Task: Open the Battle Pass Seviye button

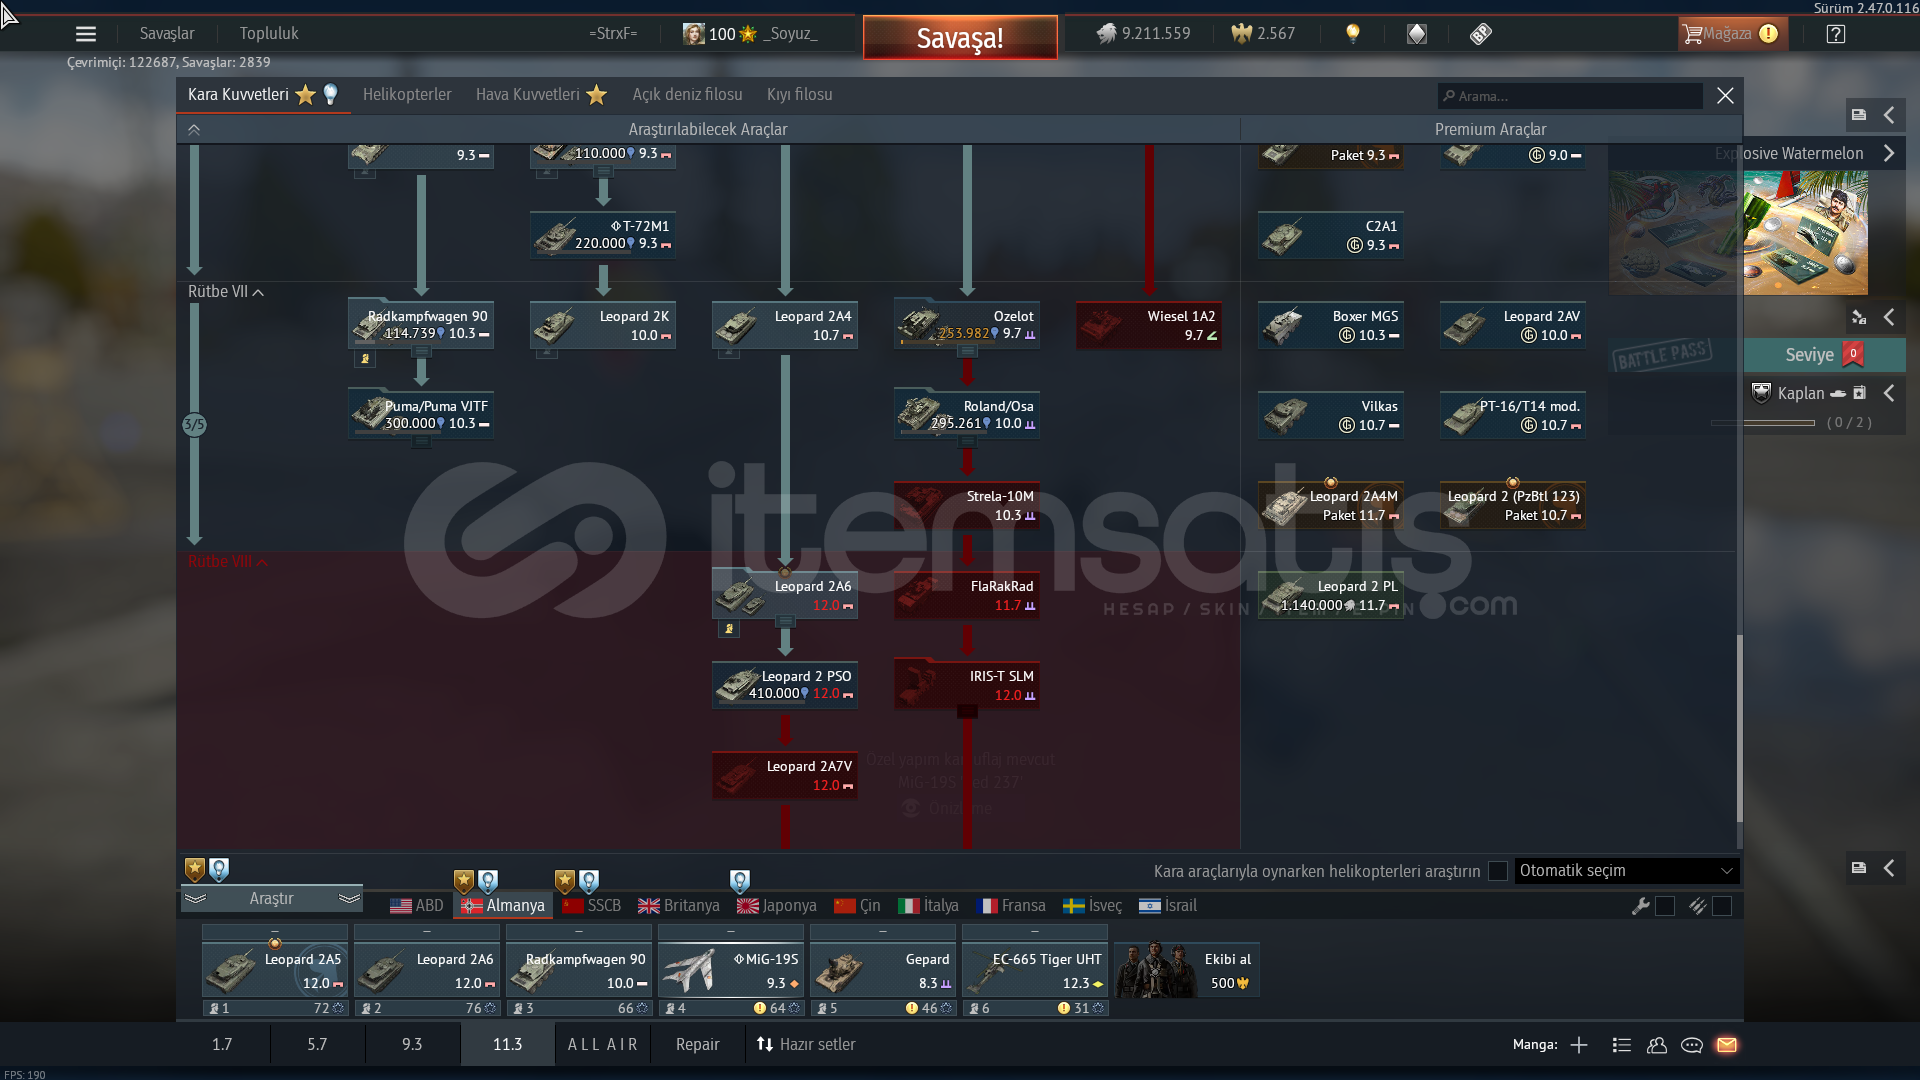Action: (1824, 354)
